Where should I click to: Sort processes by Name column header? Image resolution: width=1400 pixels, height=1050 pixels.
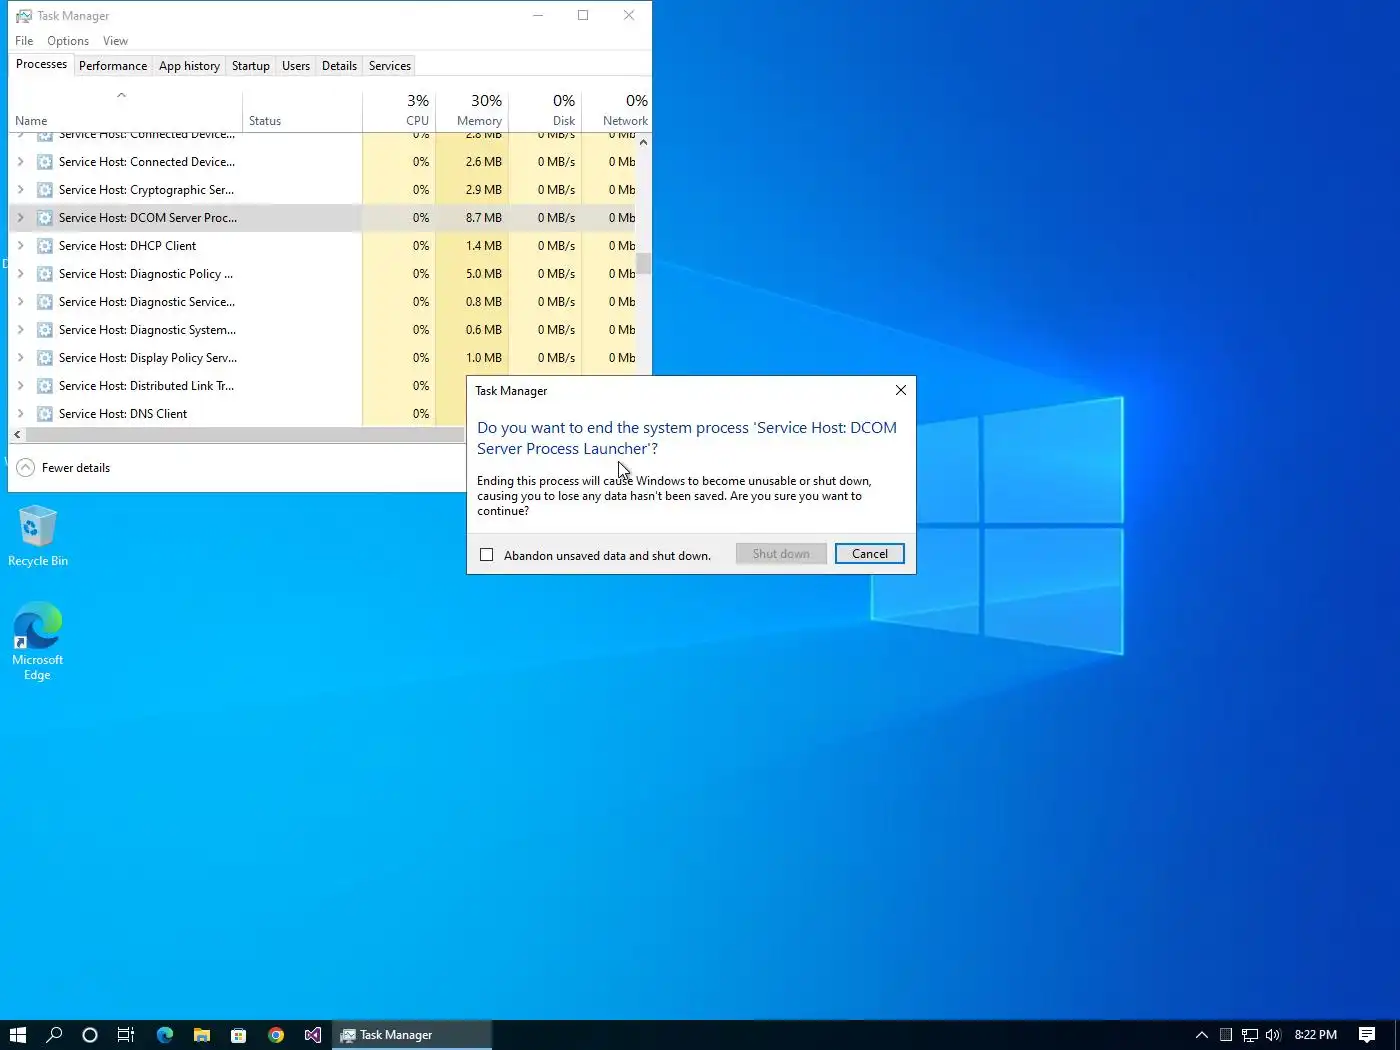coord(125,110)
